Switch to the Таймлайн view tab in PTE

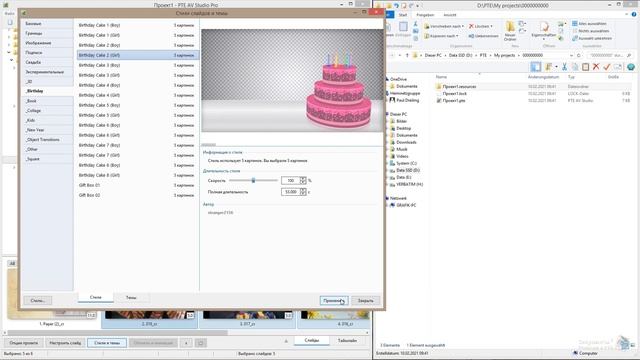coord(347,340)
